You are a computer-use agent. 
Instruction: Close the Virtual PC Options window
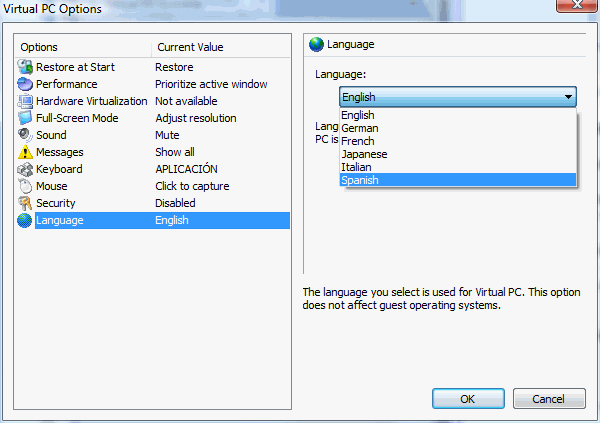(577, 5)
